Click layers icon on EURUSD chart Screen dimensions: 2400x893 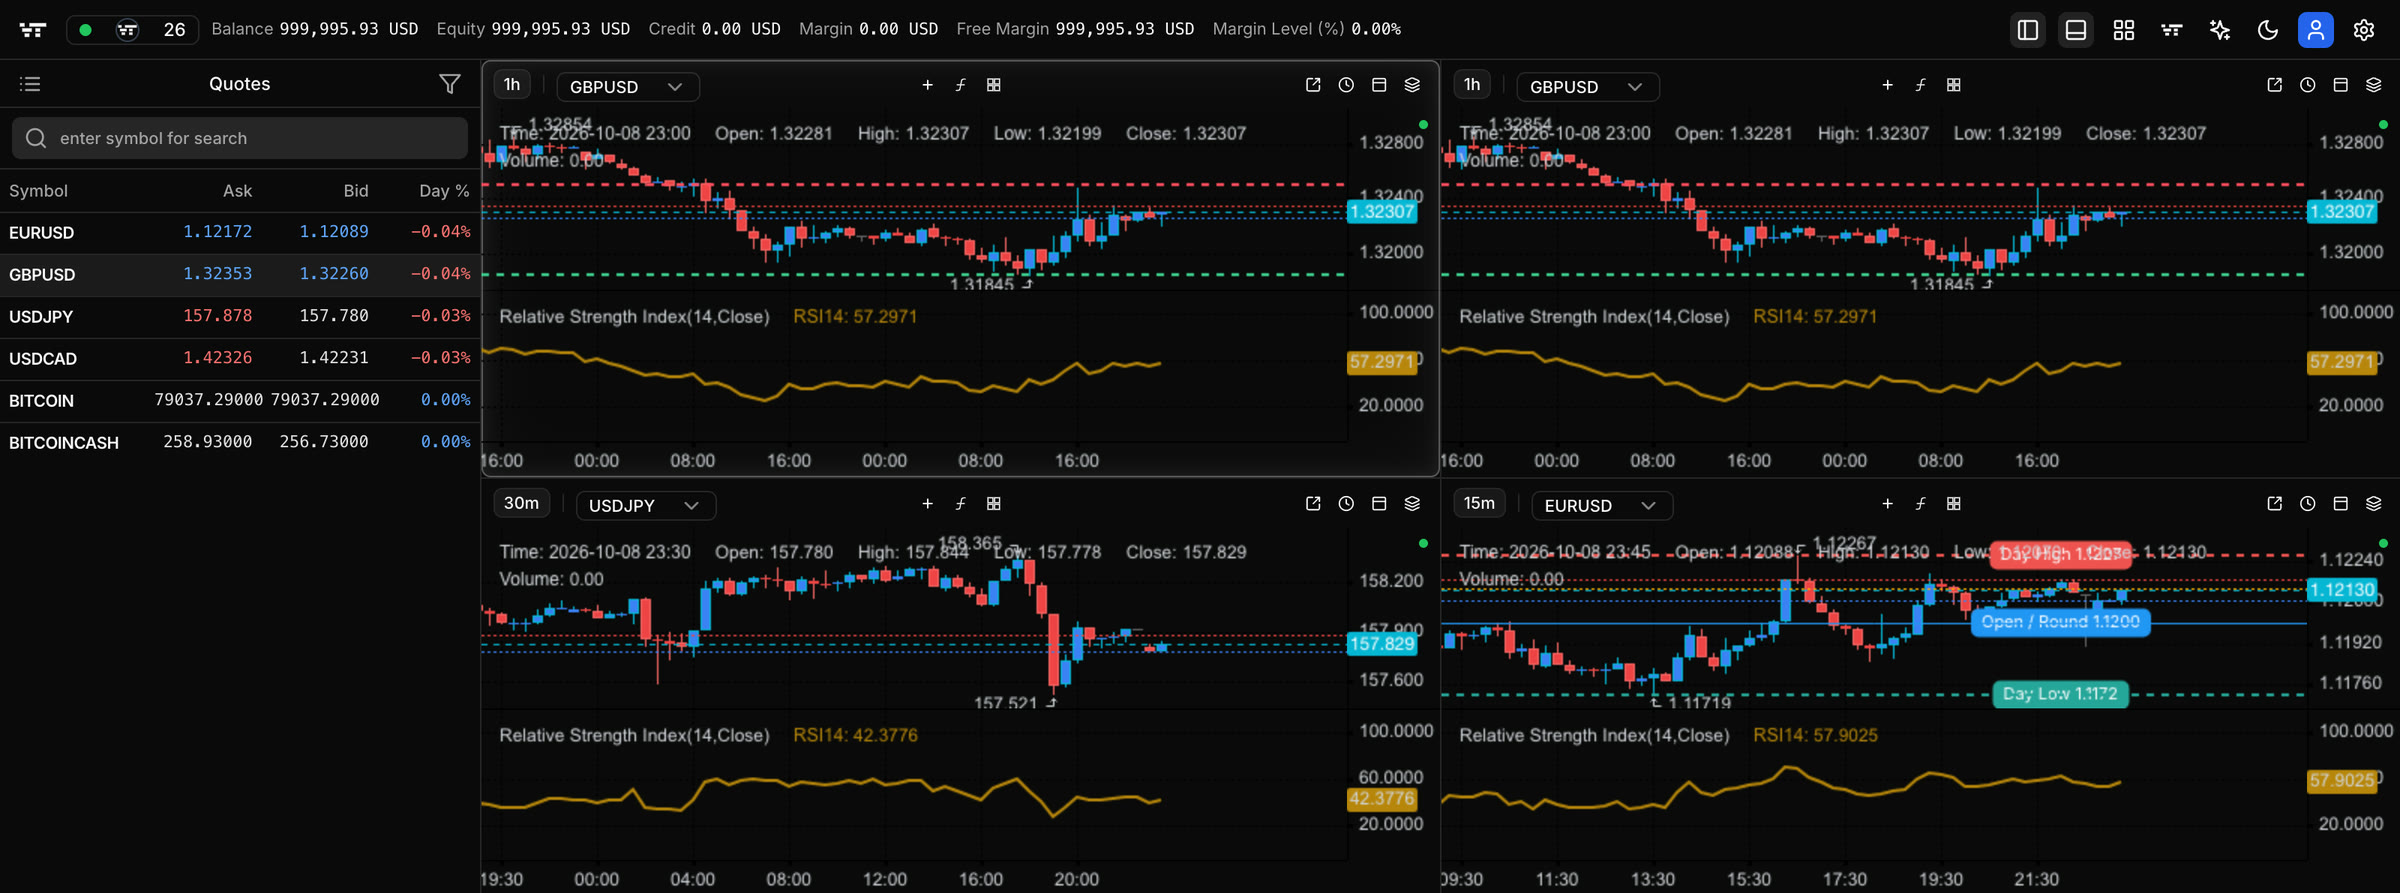2373,504
